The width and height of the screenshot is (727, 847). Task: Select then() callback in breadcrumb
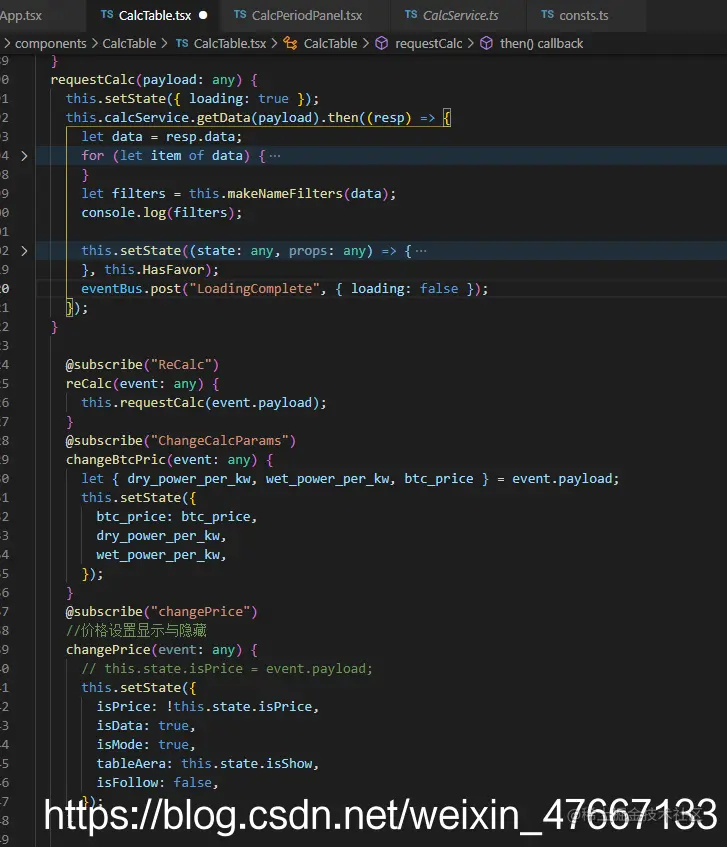[x=541, y=44]
